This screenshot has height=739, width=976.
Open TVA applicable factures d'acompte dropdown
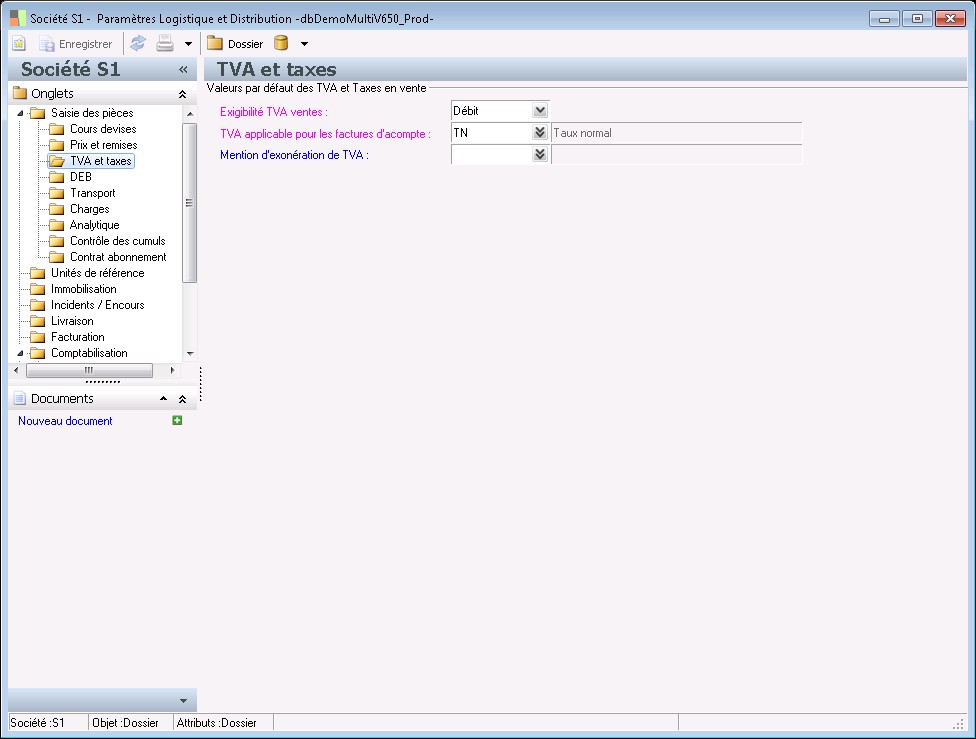pos(540,133)
